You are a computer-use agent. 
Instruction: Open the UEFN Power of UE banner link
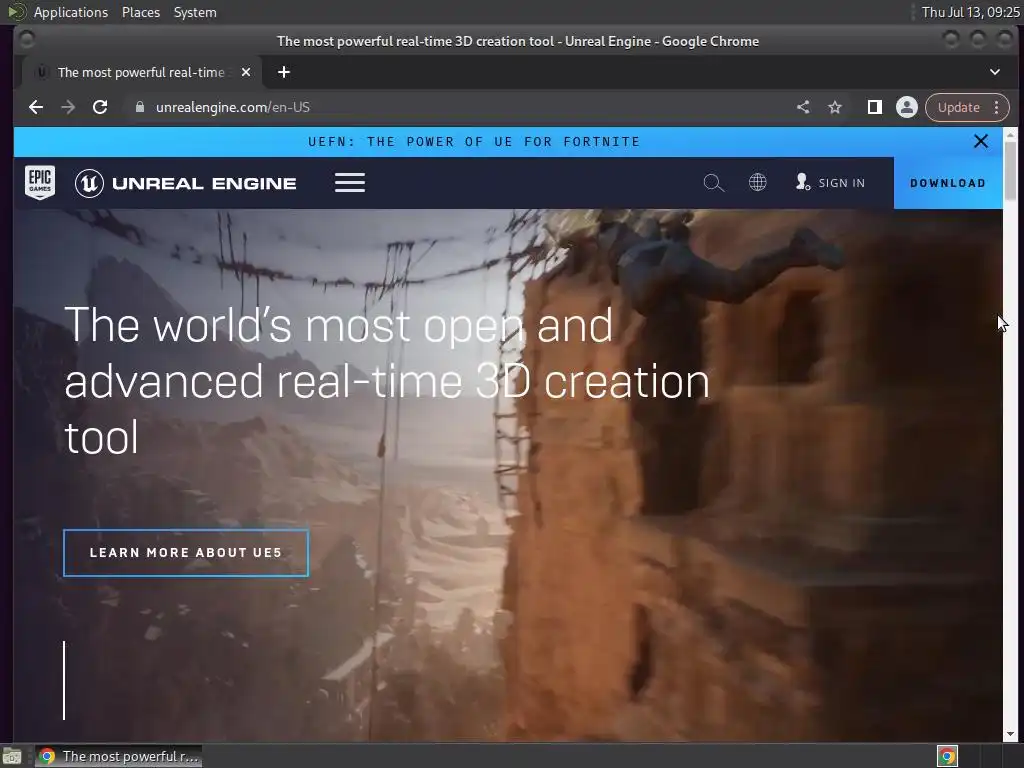pos(474,142)
